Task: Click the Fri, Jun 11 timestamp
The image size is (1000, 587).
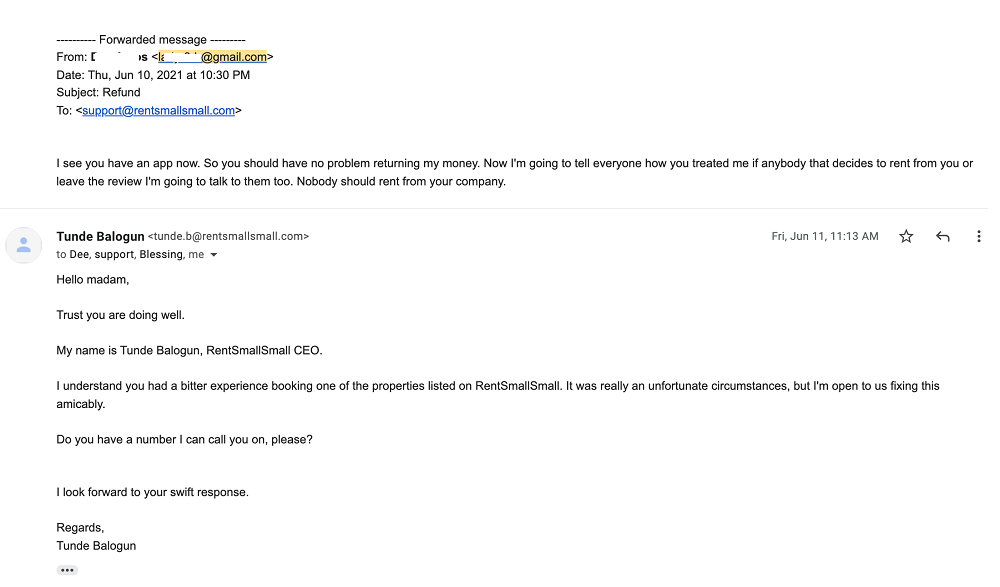Action: (x=824, y=237)
